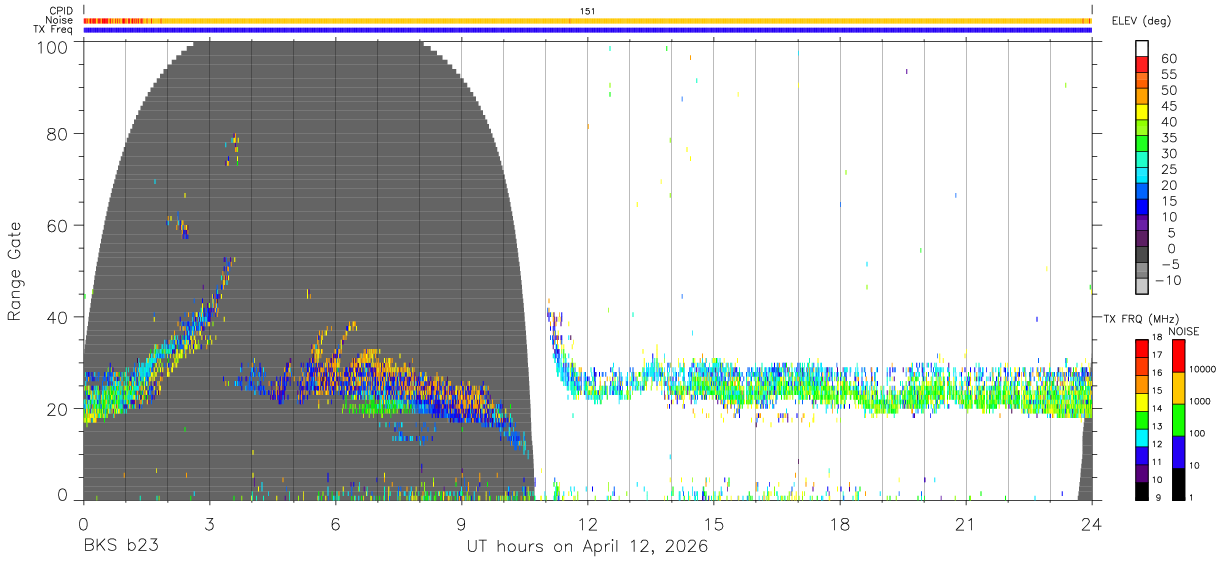Click the "12" UT hour tick label
Image resolution: width=1228 pixels, height=567 pixels.
(587, 524)
